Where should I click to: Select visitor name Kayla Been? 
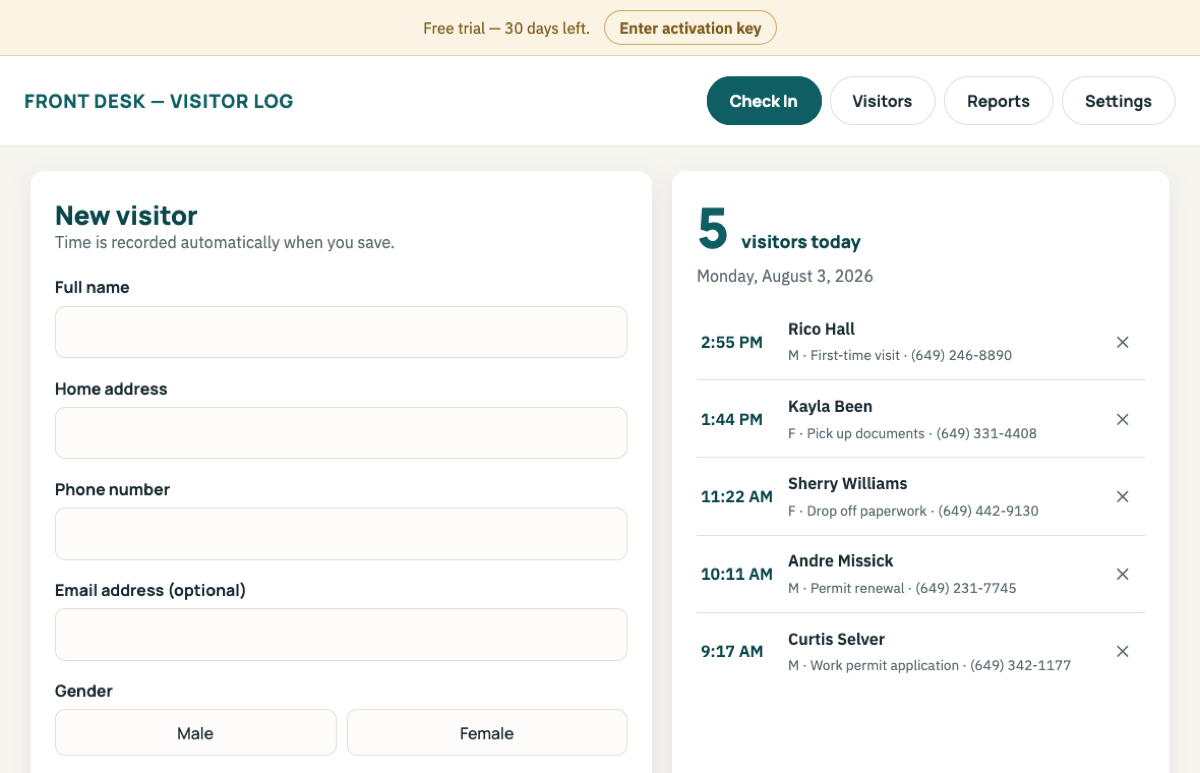coord(830,406)
